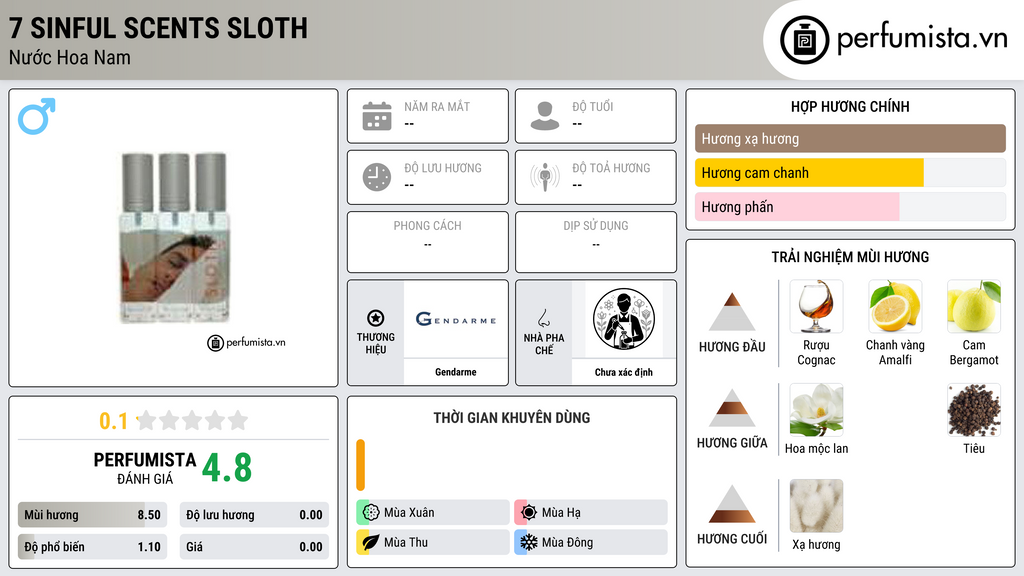Click the Mùa Xuân season label
The image size is (1024, 576).
pyautogui.click(x=409, y=513)
